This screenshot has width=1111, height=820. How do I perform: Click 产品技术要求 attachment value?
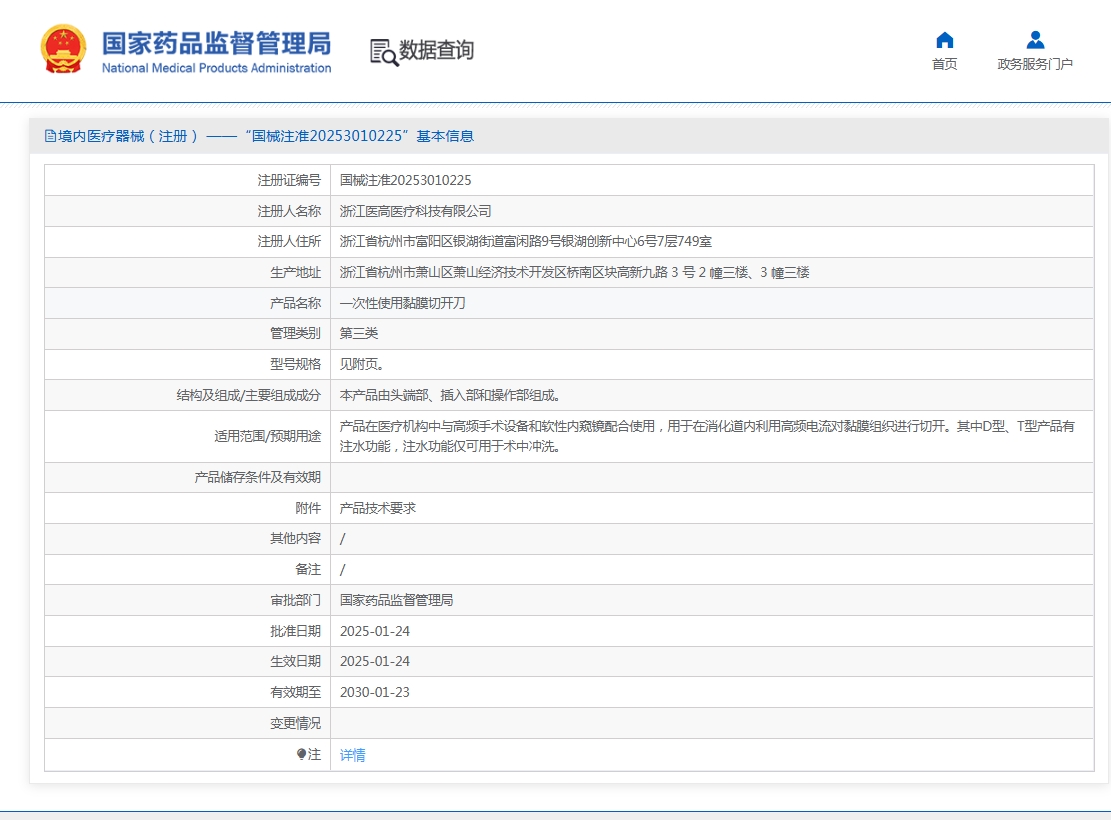tap(378, 508)
